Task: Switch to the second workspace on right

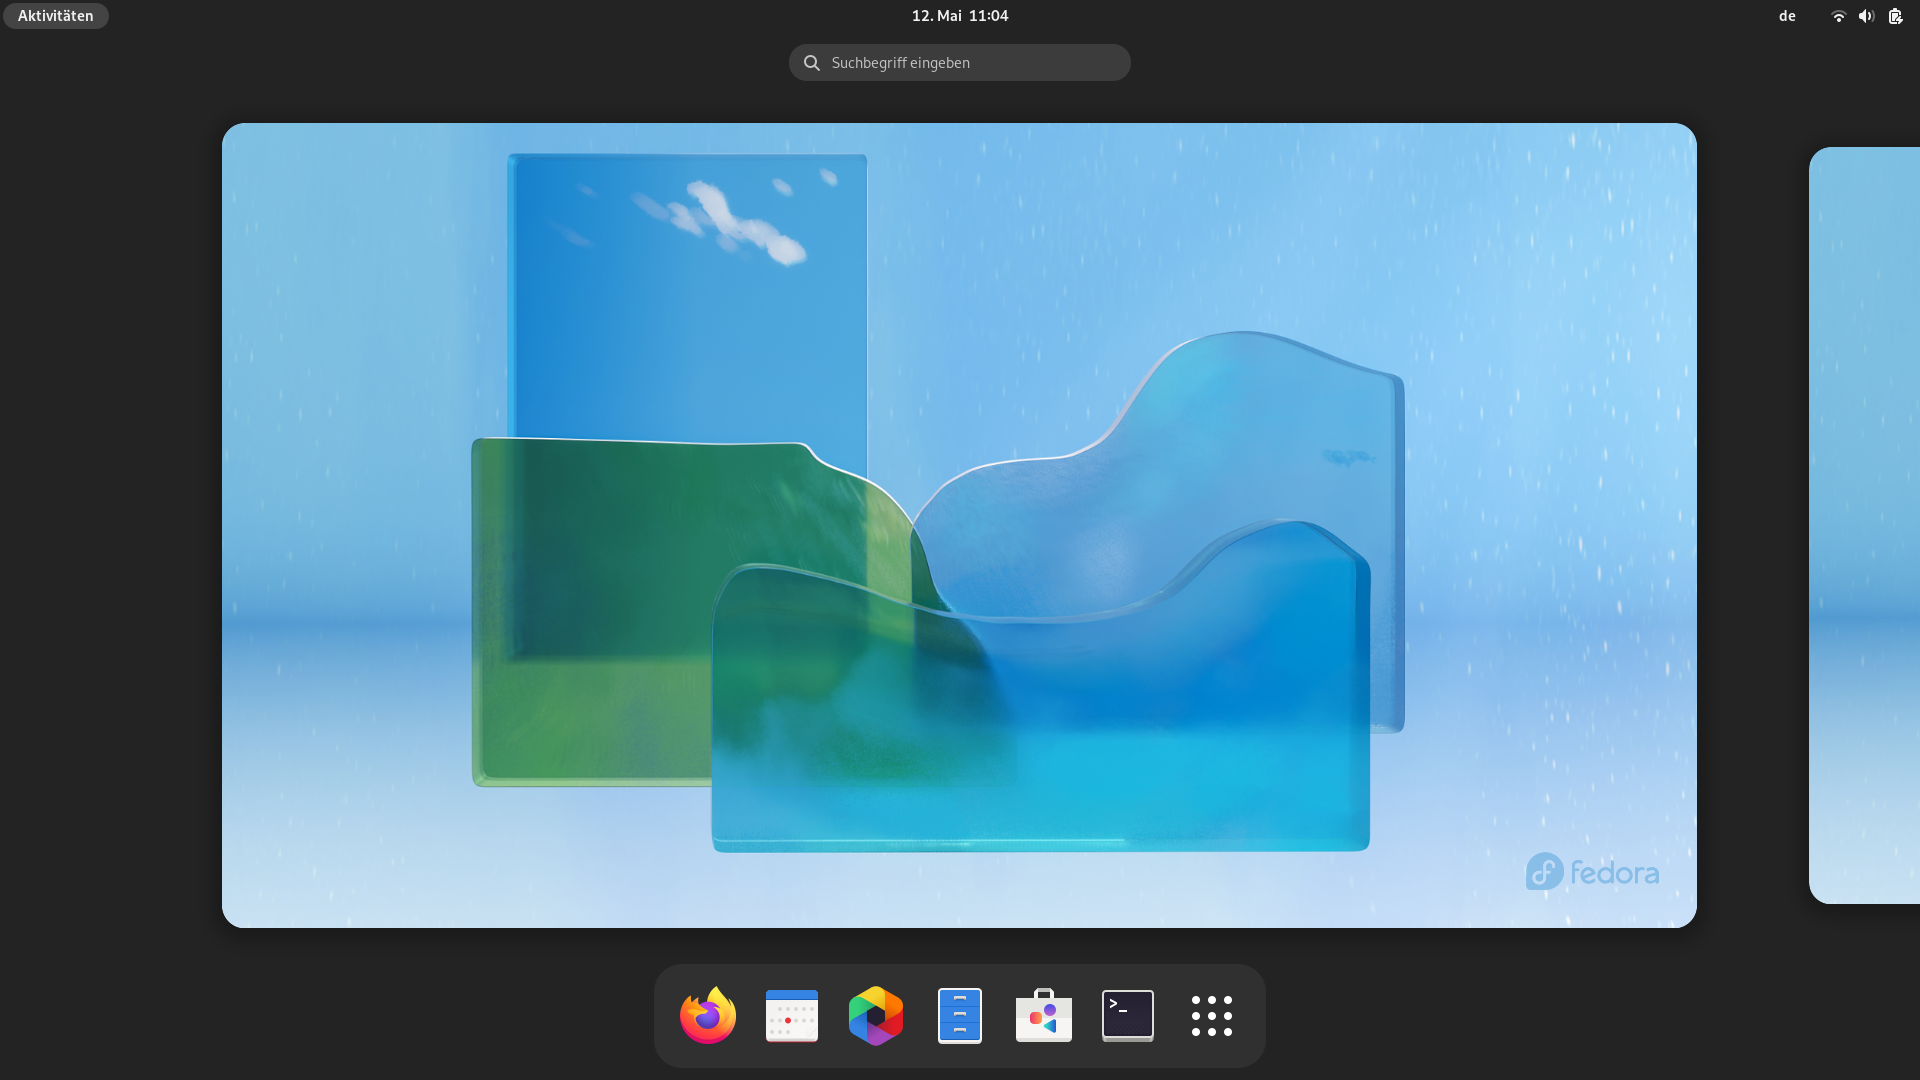Action: tap(1864, 525)
